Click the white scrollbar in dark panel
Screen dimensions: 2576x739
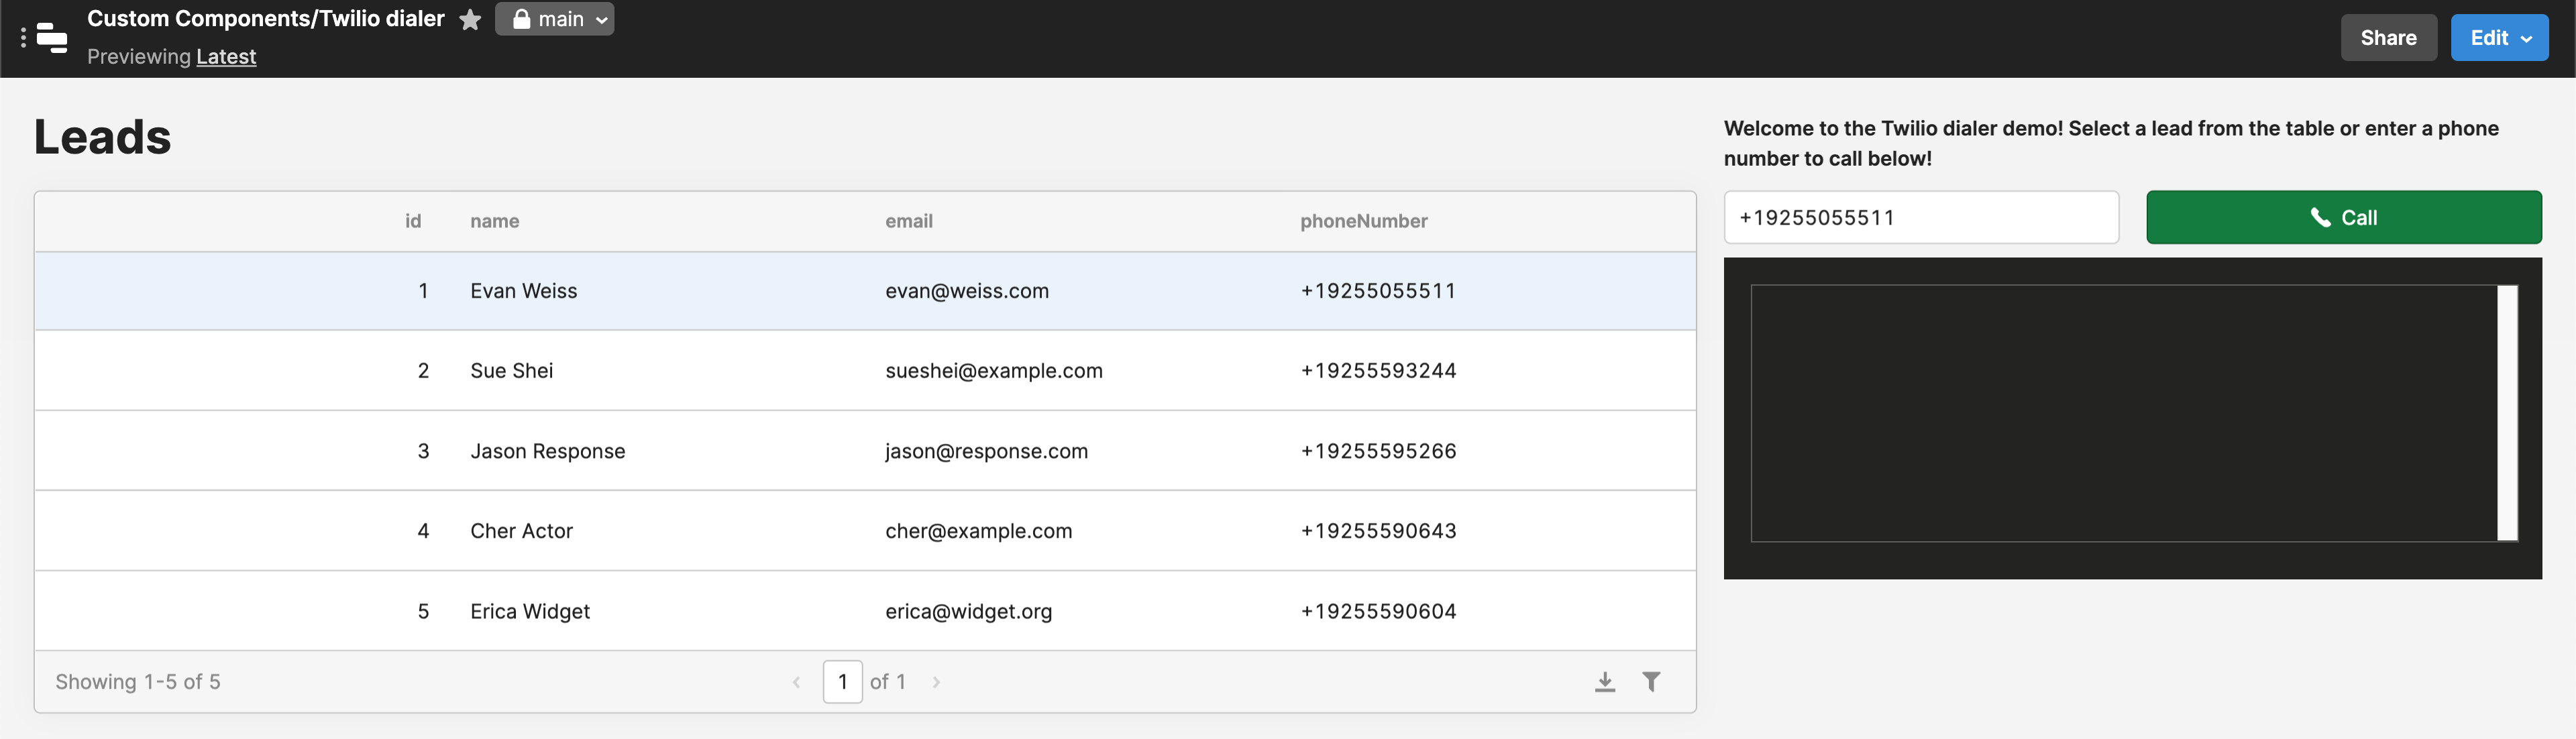coord(2507,413)
